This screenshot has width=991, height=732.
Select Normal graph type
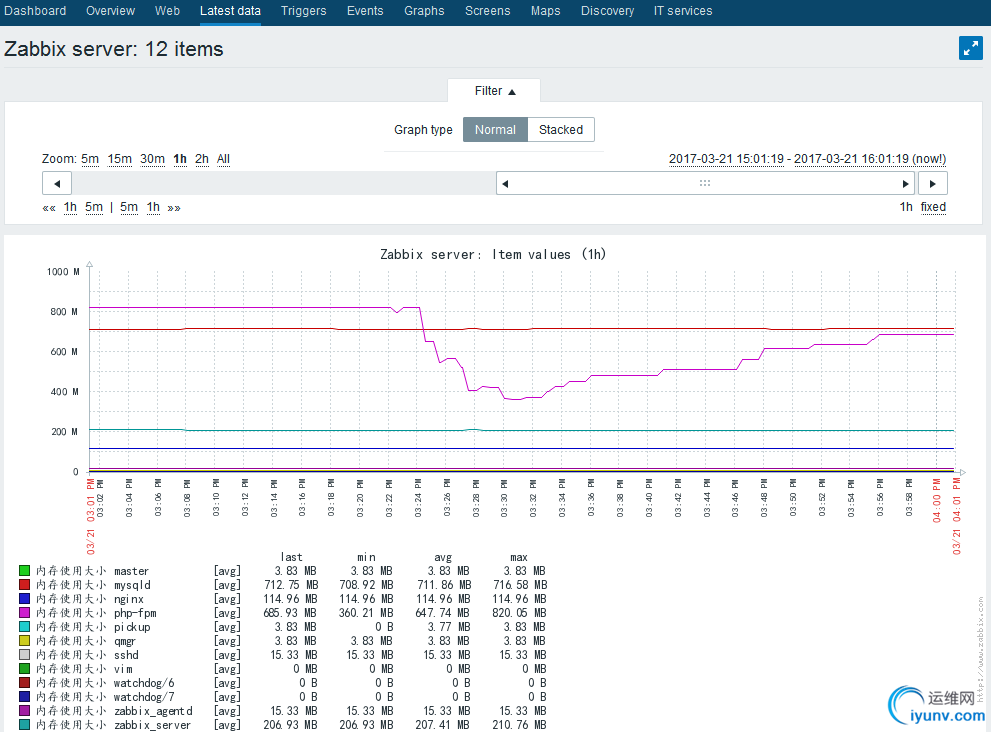(495, 130)
